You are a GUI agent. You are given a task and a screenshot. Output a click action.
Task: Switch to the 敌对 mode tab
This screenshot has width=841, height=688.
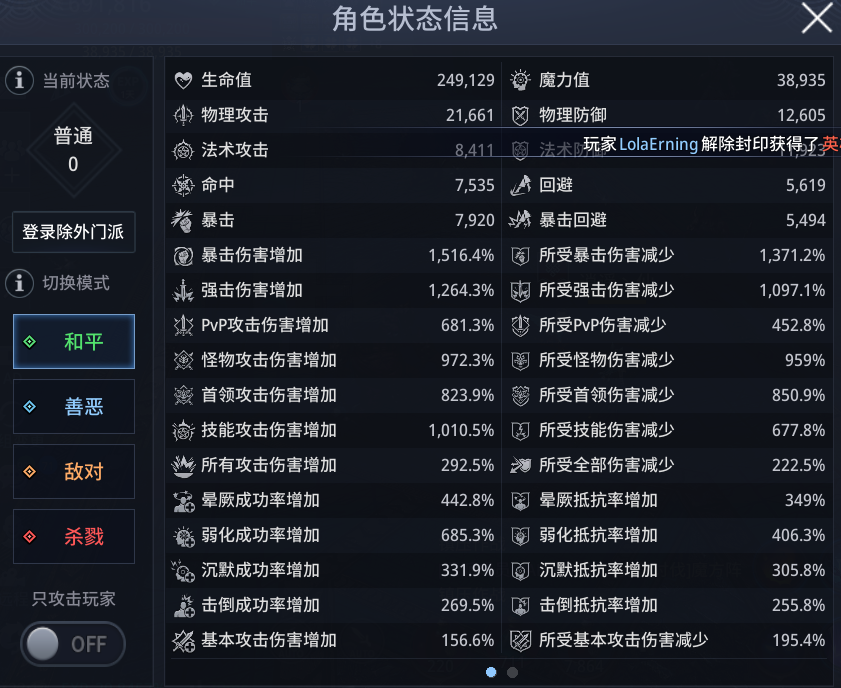coord(73,471)
